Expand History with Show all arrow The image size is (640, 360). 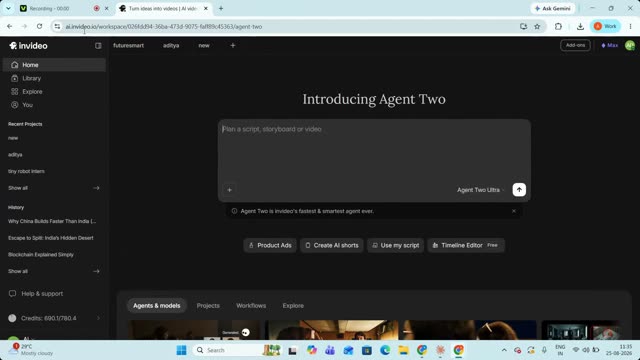click(96, 271)
